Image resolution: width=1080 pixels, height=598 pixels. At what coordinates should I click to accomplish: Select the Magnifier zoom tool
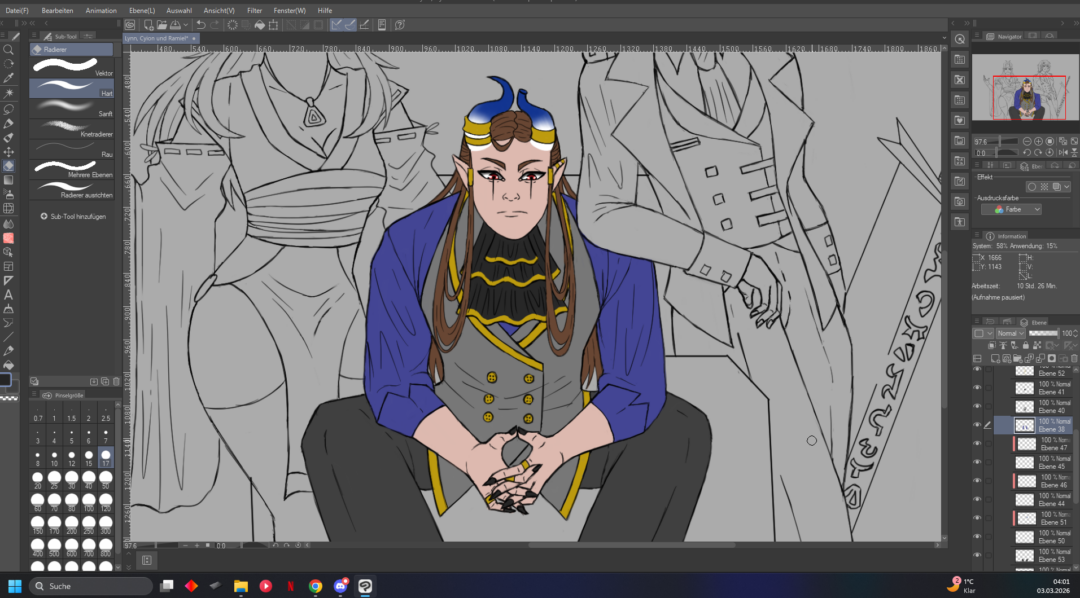tap(9, 49)
